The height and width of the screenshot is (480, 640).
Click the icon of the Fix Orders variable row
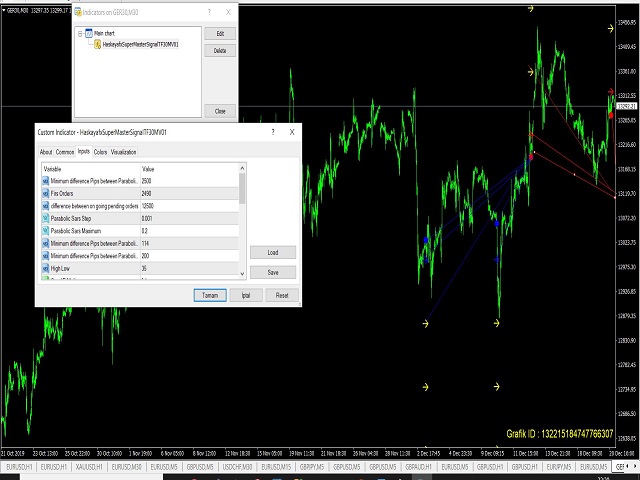45,193
